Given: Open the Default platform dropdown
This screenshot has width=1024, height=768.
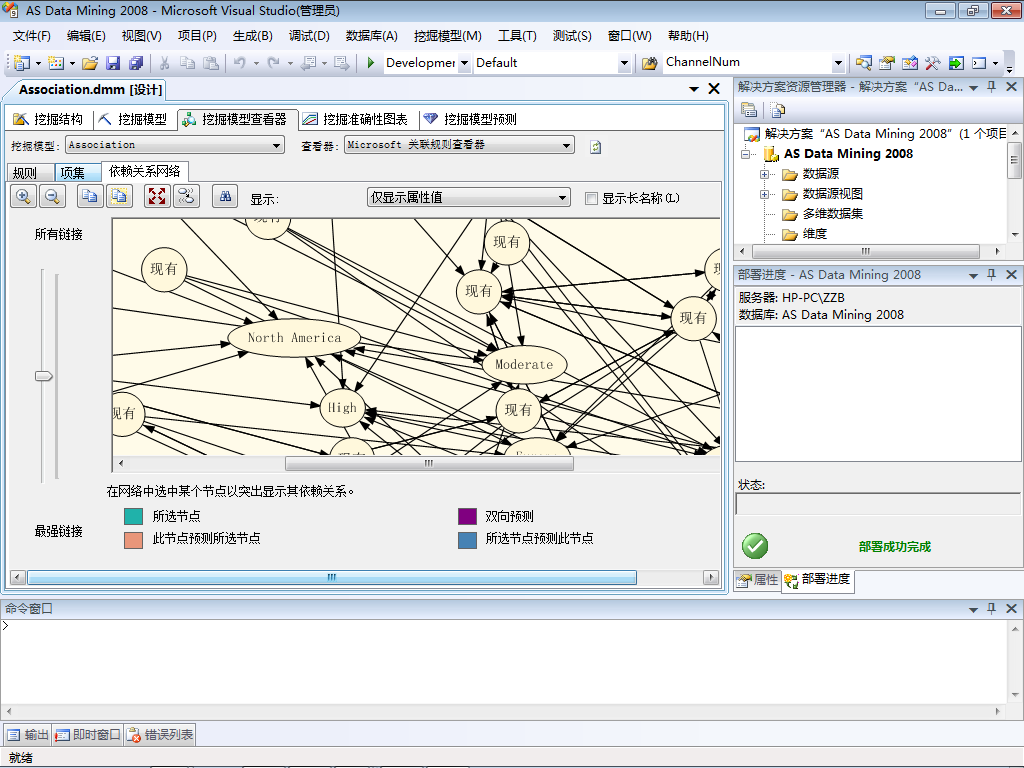Looking at the screenshot, I should [x=624, y=63].
